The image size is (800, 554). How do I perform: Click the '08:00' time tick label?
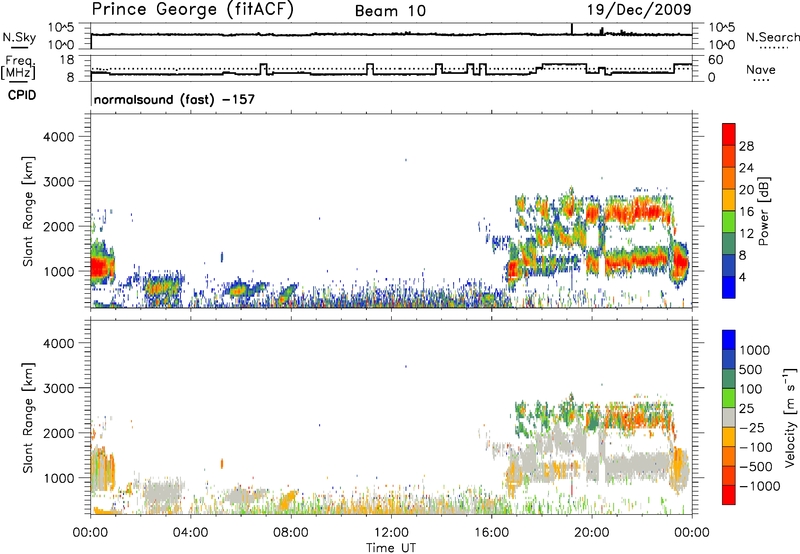[x=291, y=533]
